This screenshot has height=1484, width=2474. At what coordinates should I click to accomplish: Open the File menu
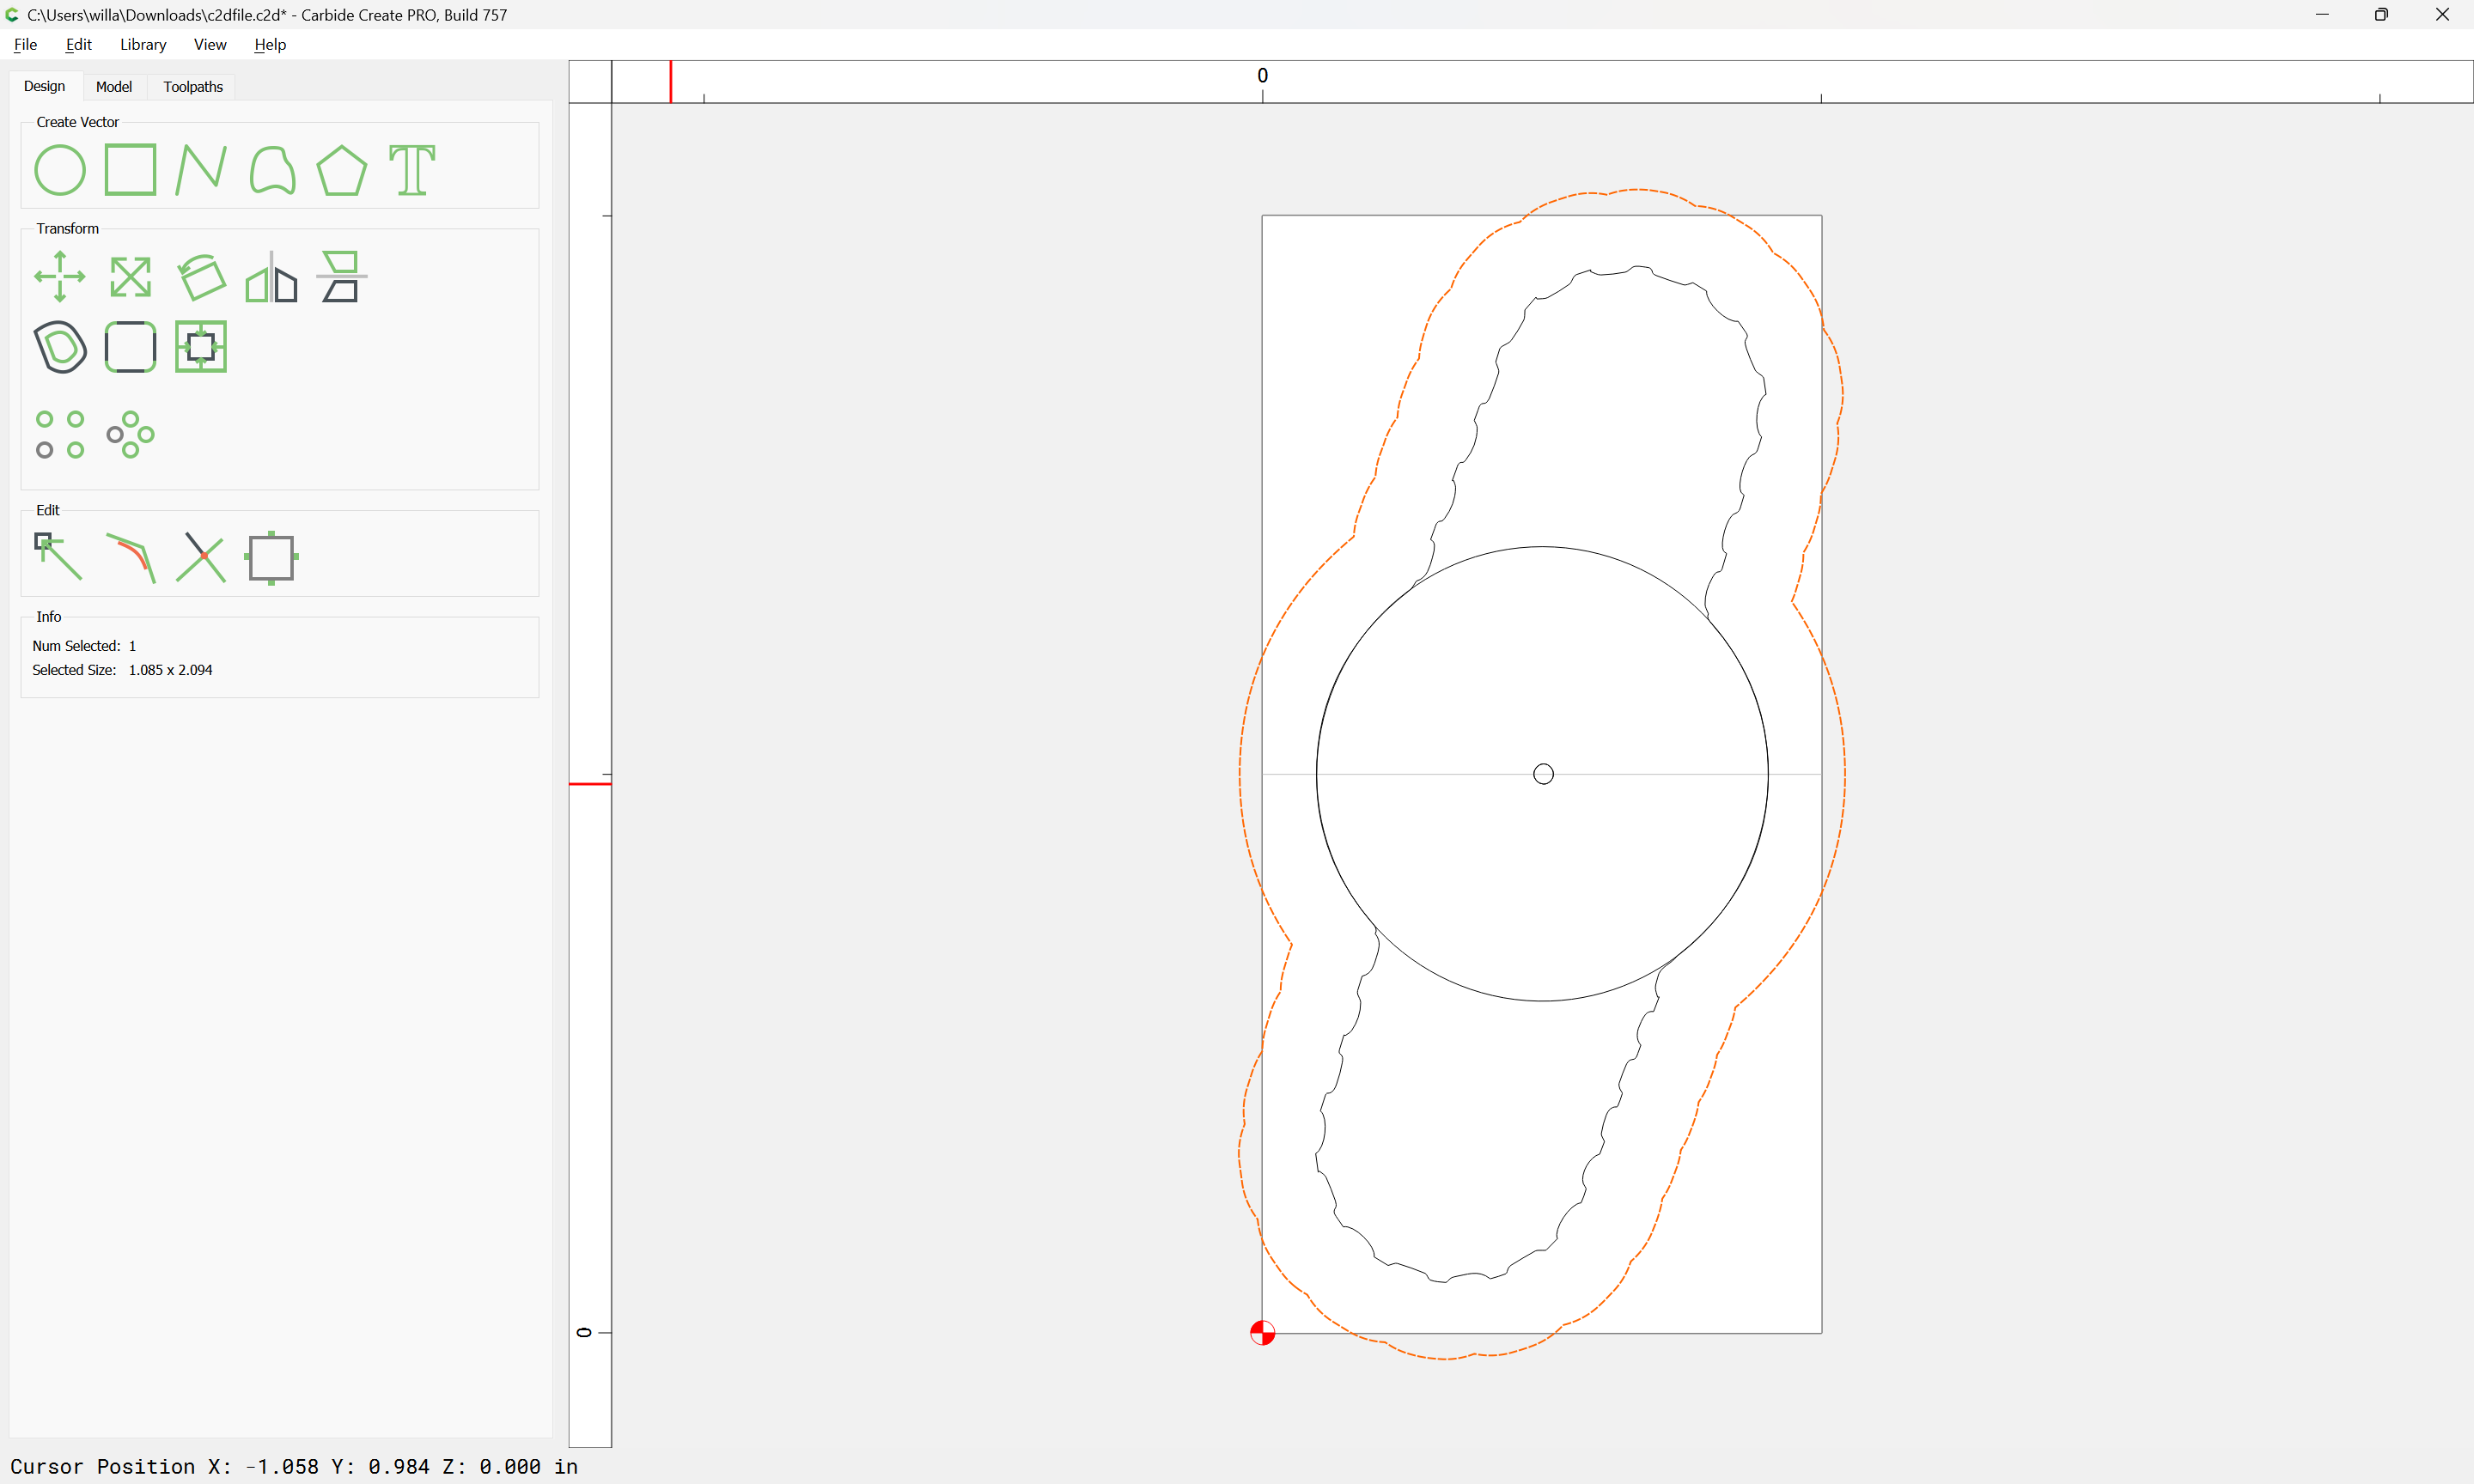(x=25, y=44)
